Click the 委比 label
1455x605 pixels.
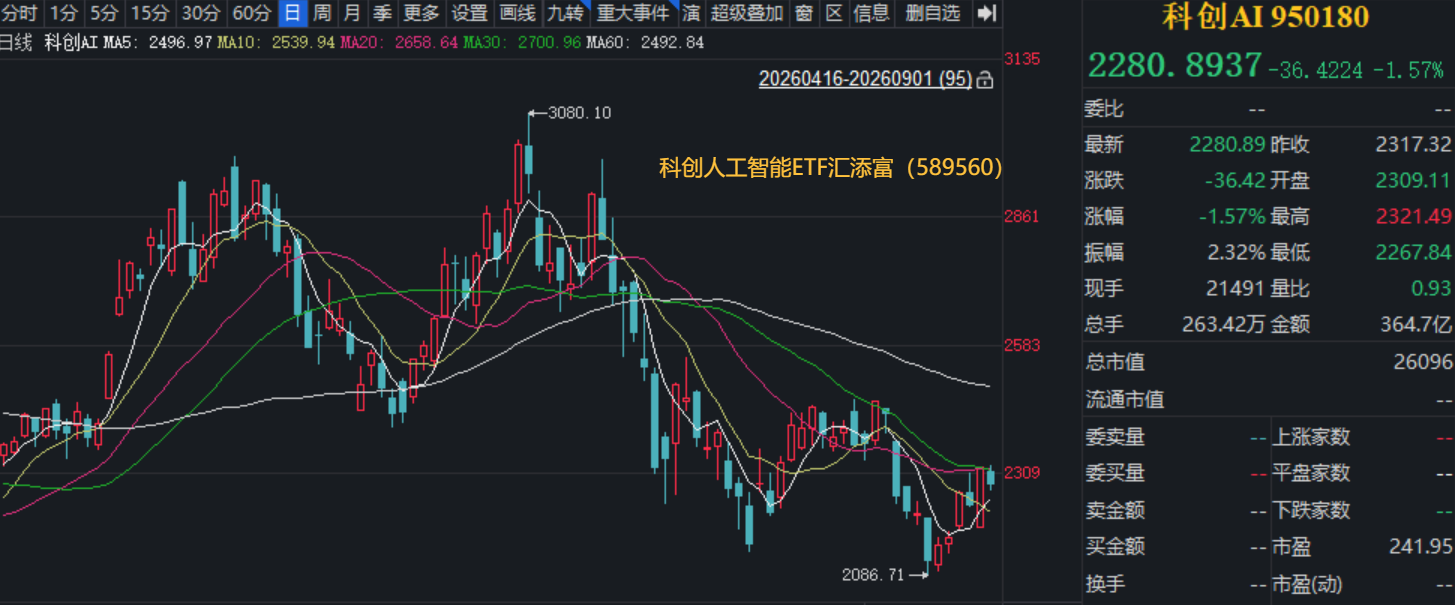pyautogui.click(x=1104, y=109)
